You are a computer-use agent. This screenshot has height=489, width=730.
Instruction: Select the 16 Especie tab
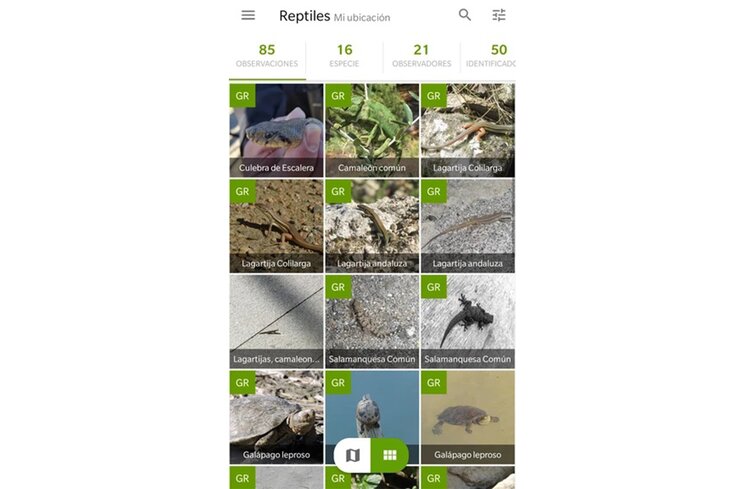(x=345, y=55)
